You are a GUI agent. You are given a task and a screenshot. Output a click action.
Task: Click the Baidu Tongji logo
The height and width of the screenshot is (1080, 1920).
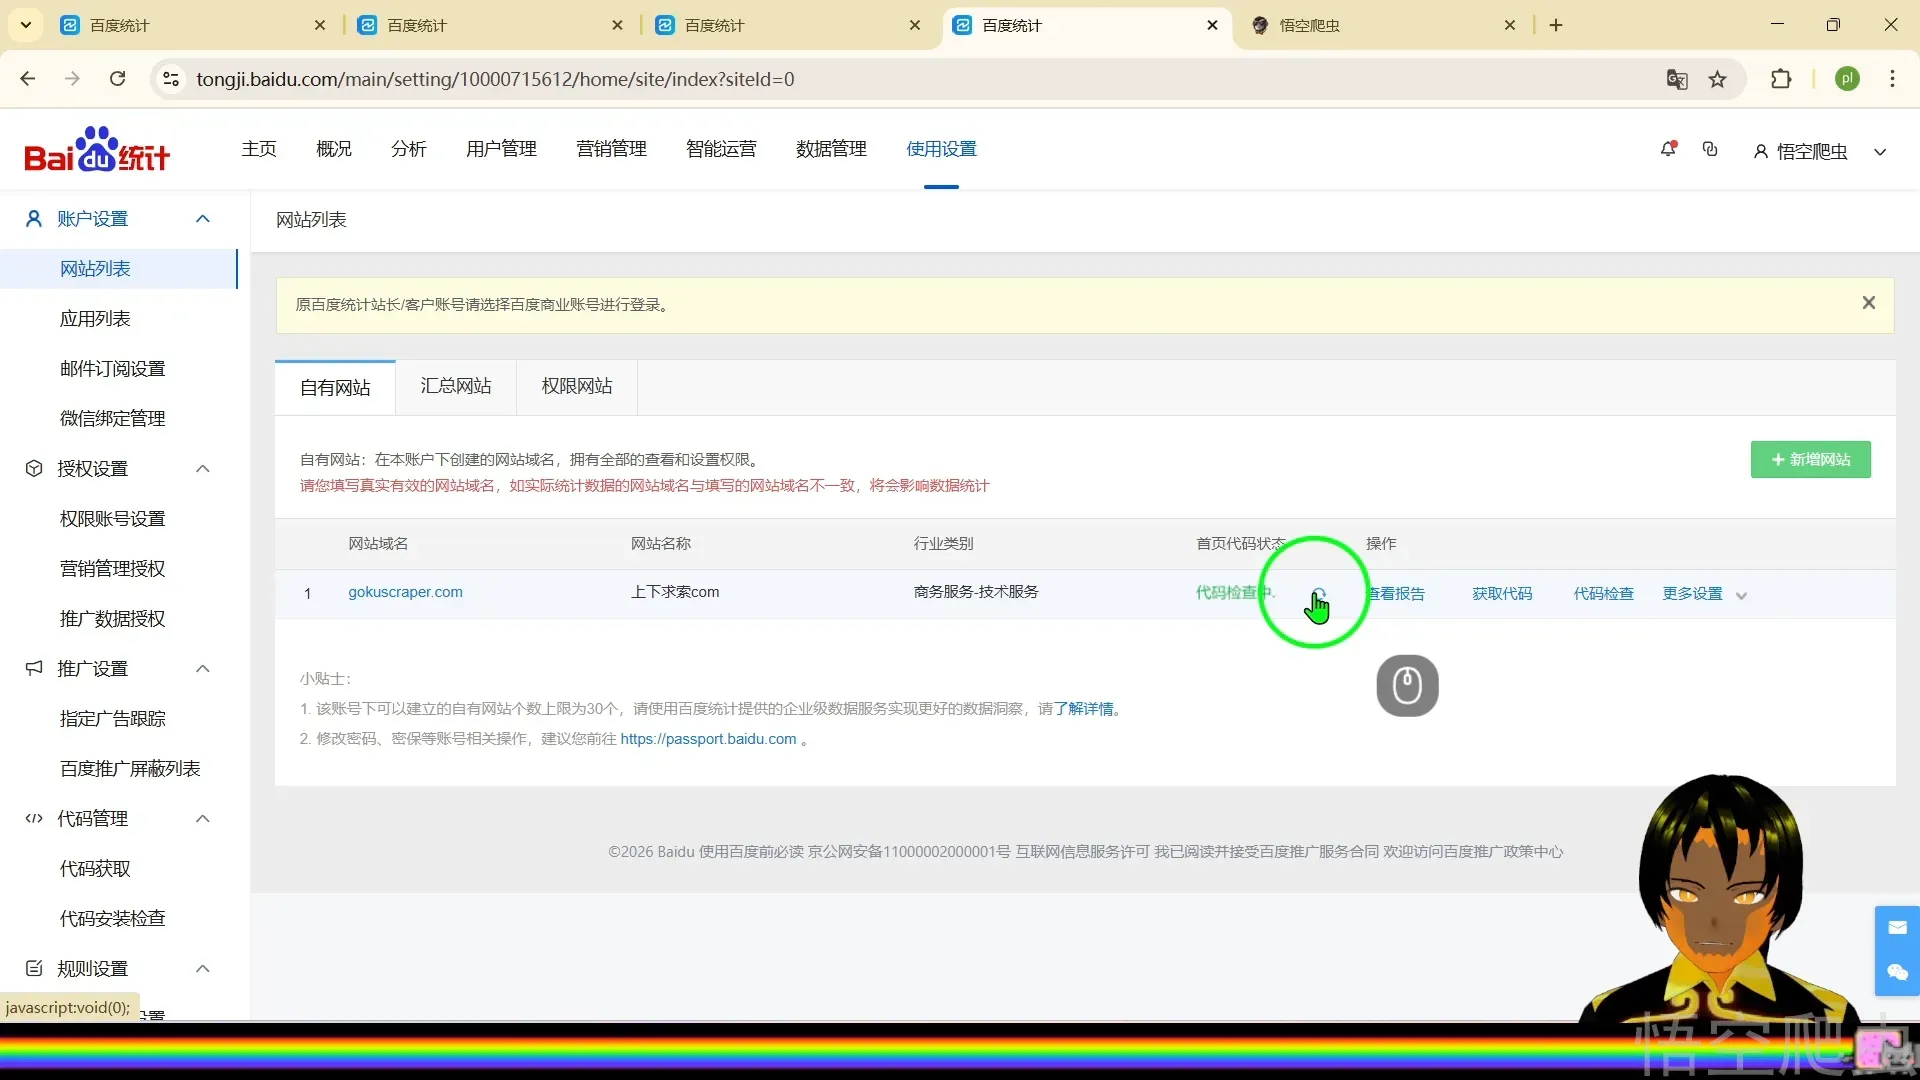click(x=97, y=149)
